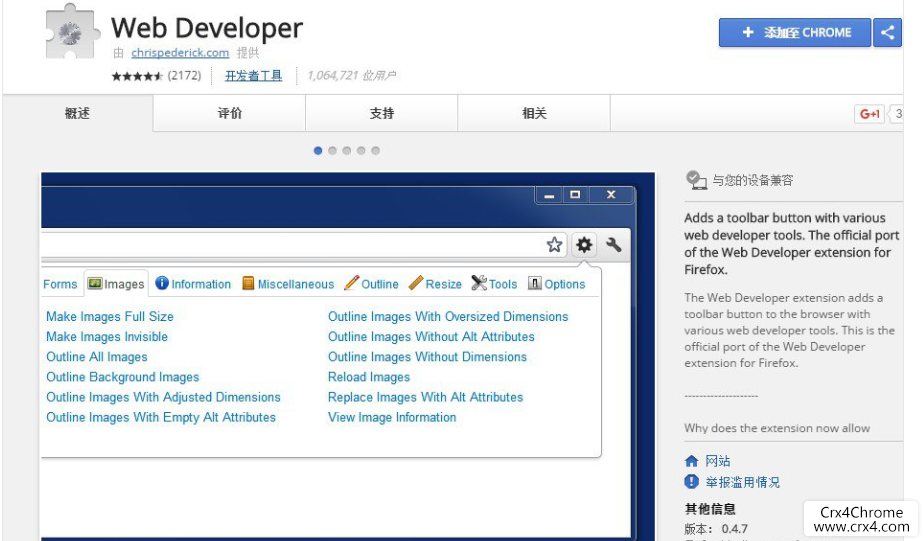Click Outline Background Images

(122, 377)
